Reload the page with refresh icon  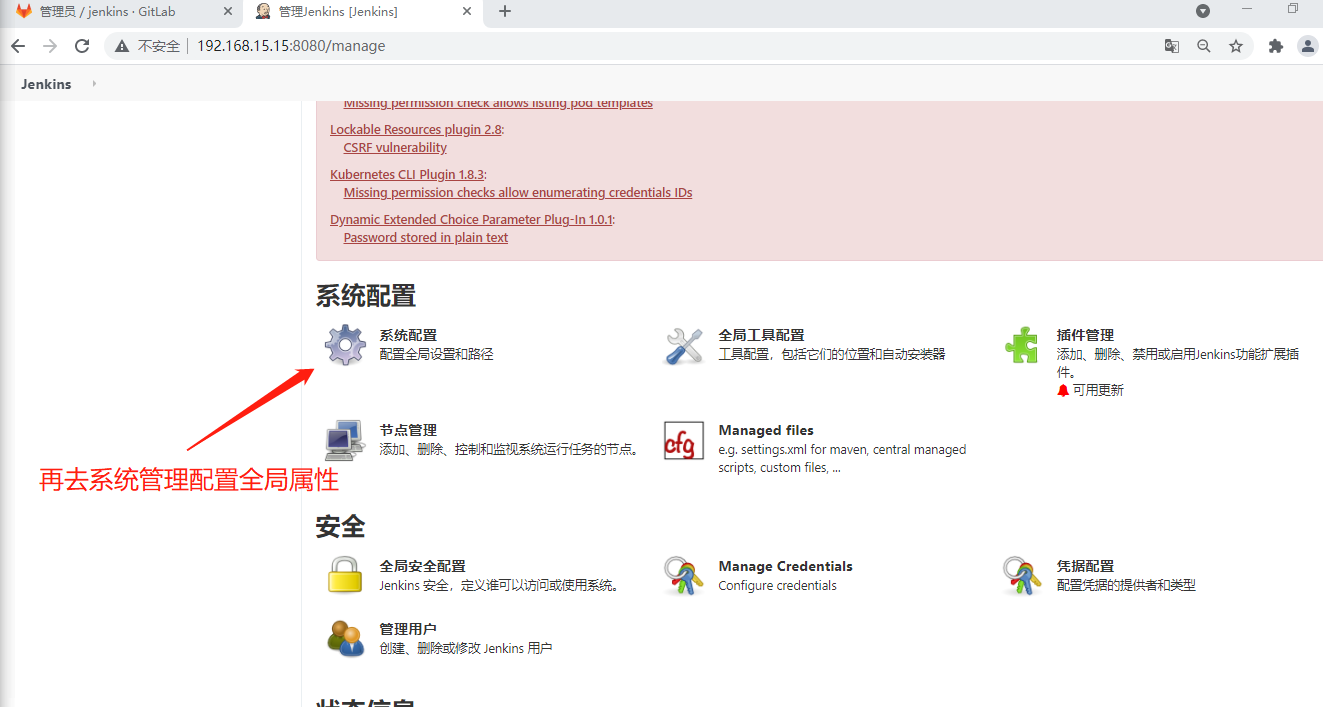coord(82,46)
